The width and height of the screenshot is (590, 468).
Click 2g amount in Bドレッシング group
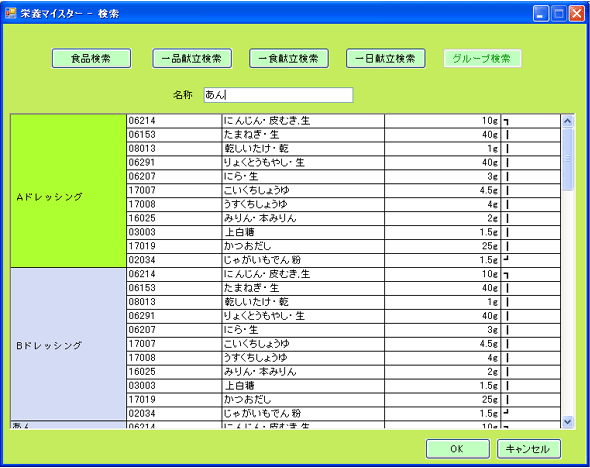(x=442, y=372)
